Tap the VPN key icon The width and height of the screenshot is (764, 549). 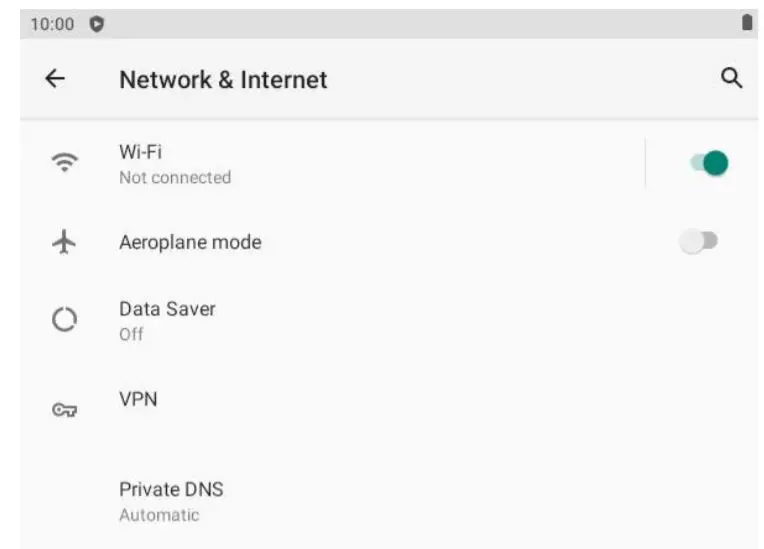[64, 409]
